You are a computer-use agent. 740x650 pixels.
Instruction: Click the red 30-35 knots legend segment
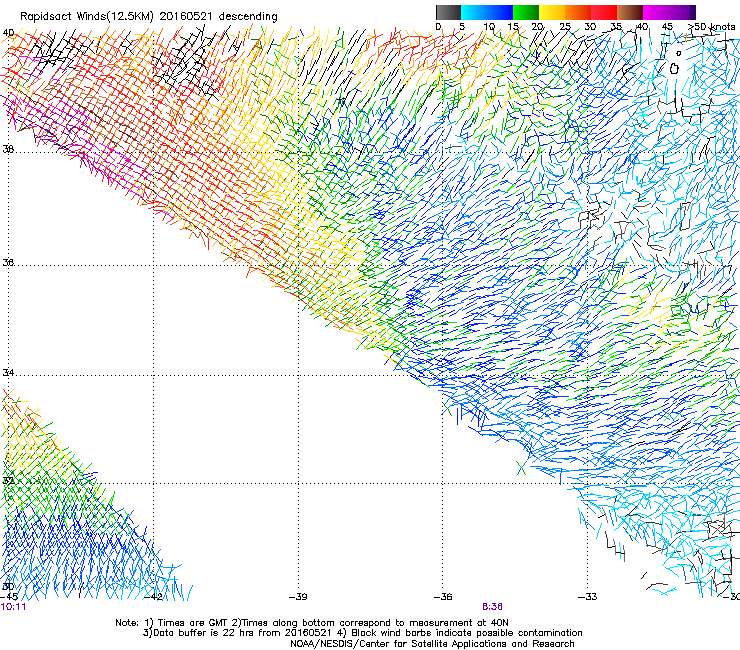point(604,12)
